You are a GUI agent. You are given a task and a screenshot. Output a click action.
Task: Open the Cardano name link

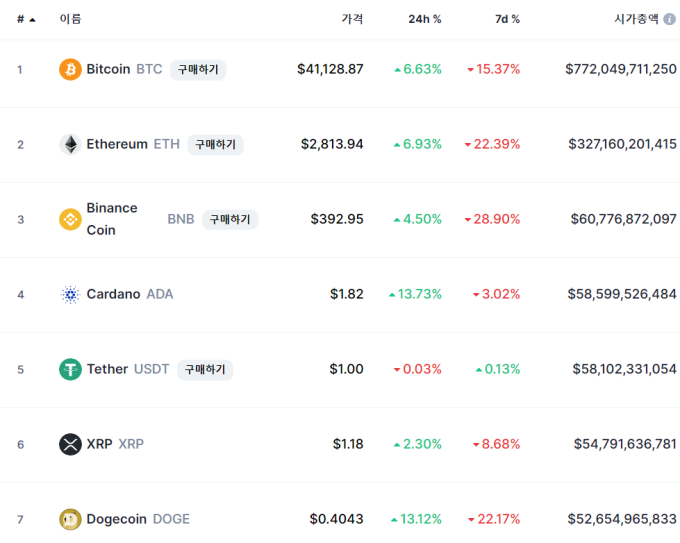113,294
